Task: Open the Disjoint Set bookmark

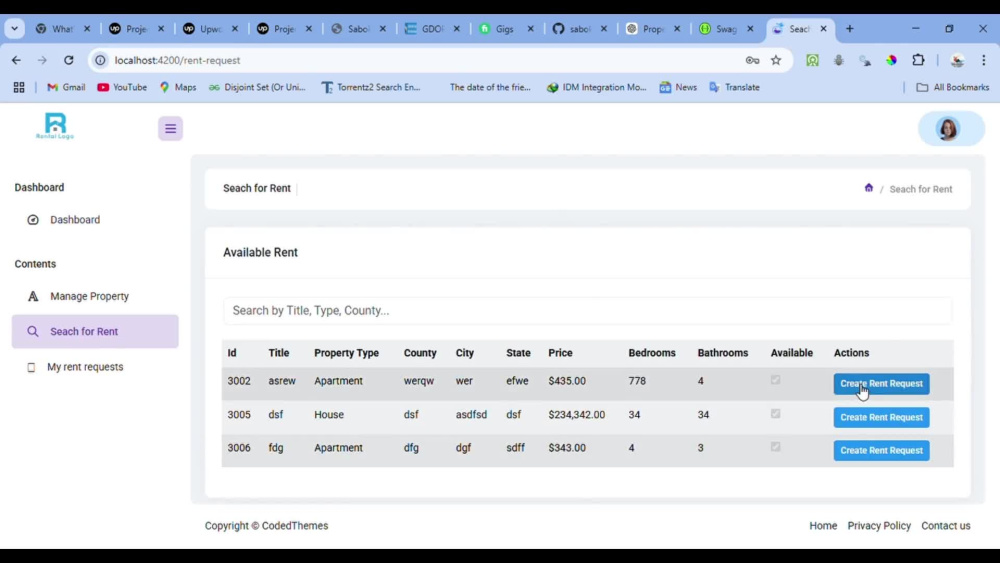Action: click(257, 87)
